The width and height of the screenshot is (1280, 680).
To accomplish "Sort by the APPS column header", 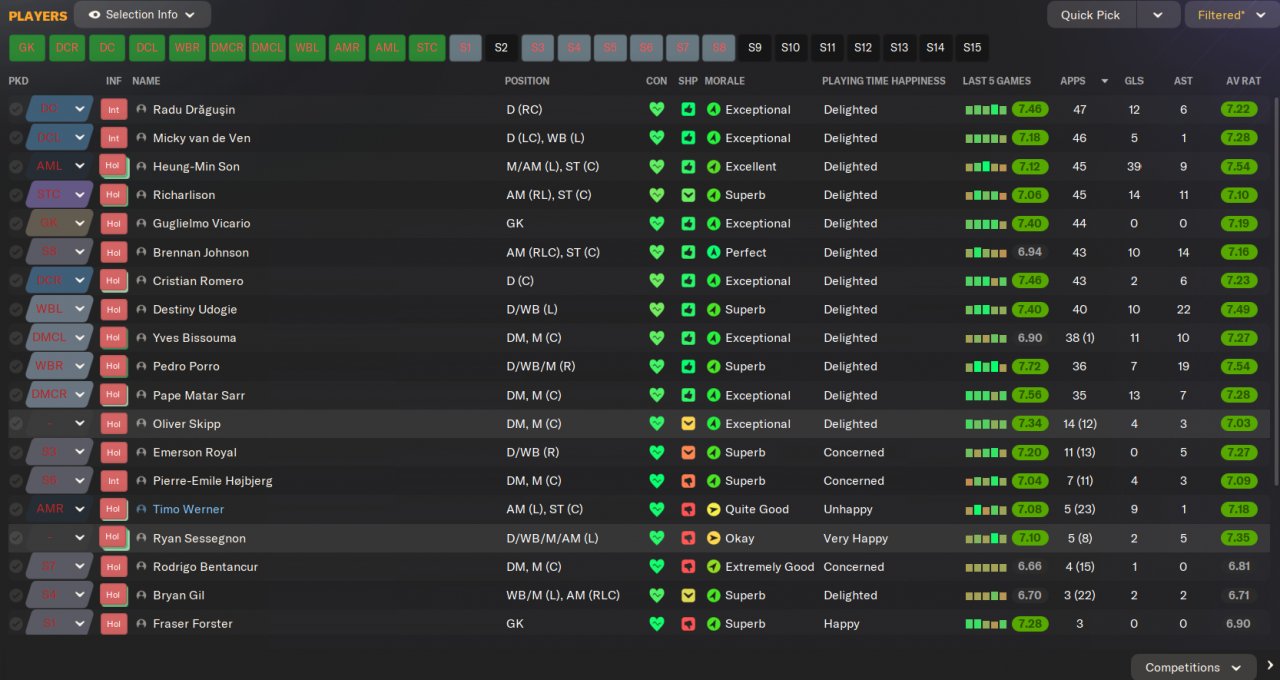I will (x=1073, y=81).
